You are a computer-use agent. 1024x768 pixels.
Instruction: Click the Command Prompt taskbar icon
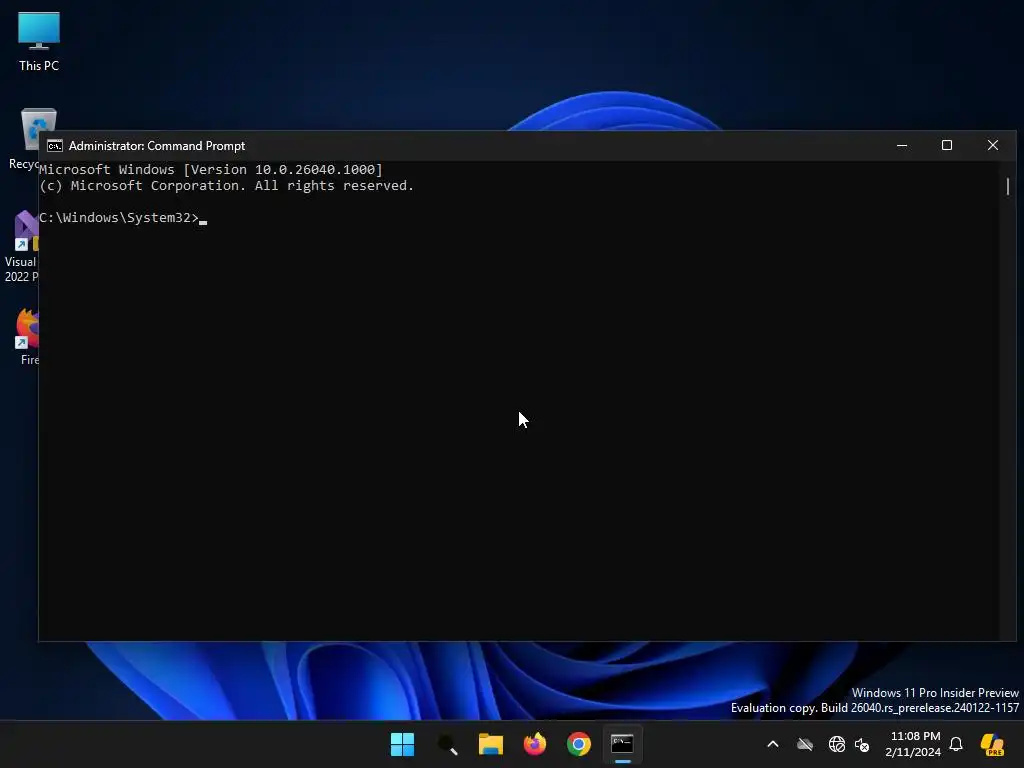(622, 744)
